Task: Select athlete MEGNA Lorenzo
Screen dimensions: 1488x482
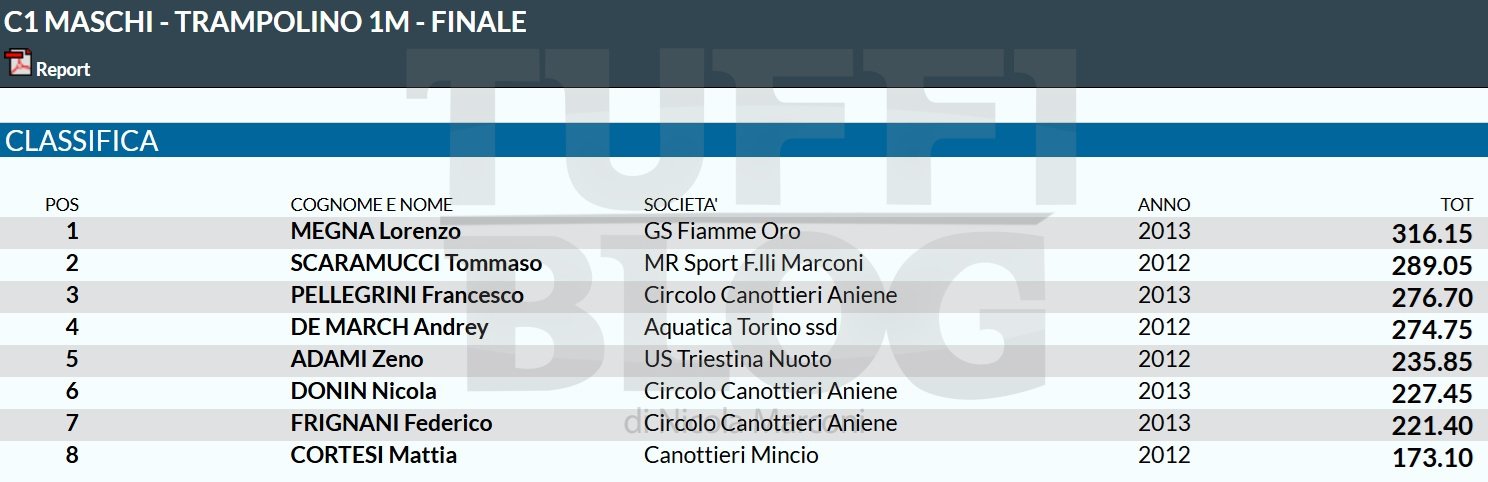Action: click(375, 231)
